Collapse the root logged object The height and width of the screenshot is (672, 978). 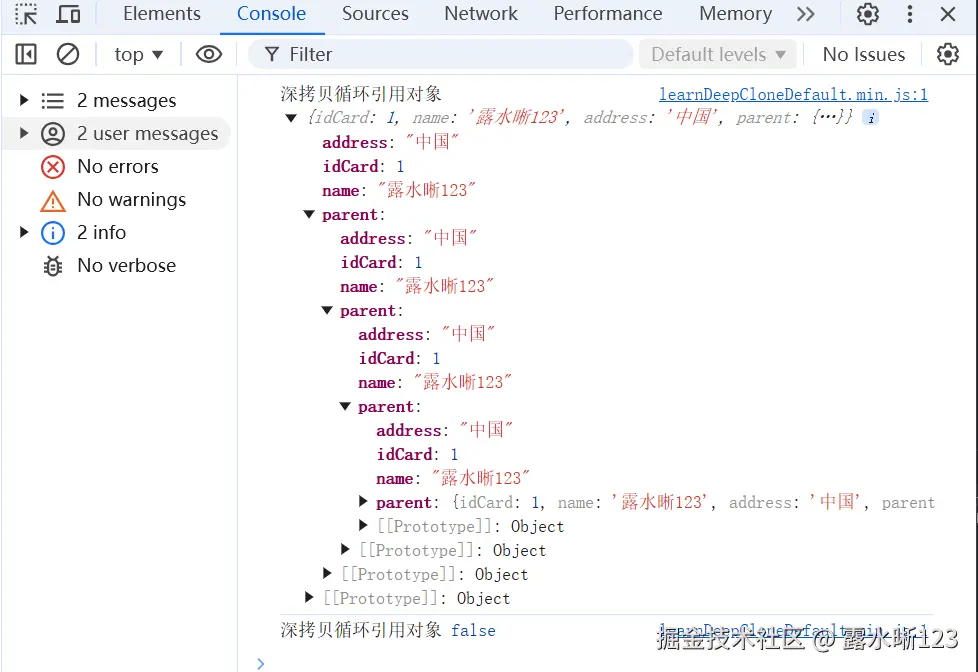tap(291, 118)
